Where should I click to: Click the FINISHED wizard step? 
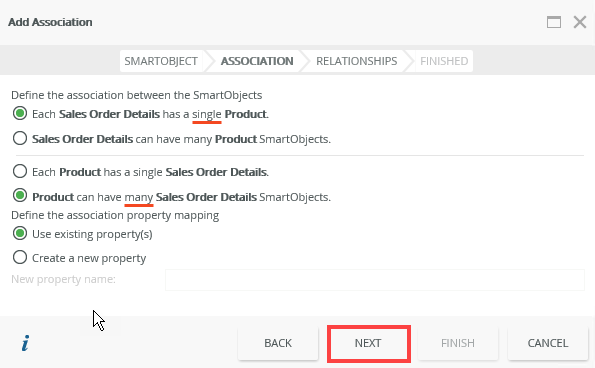coord(444,61)
